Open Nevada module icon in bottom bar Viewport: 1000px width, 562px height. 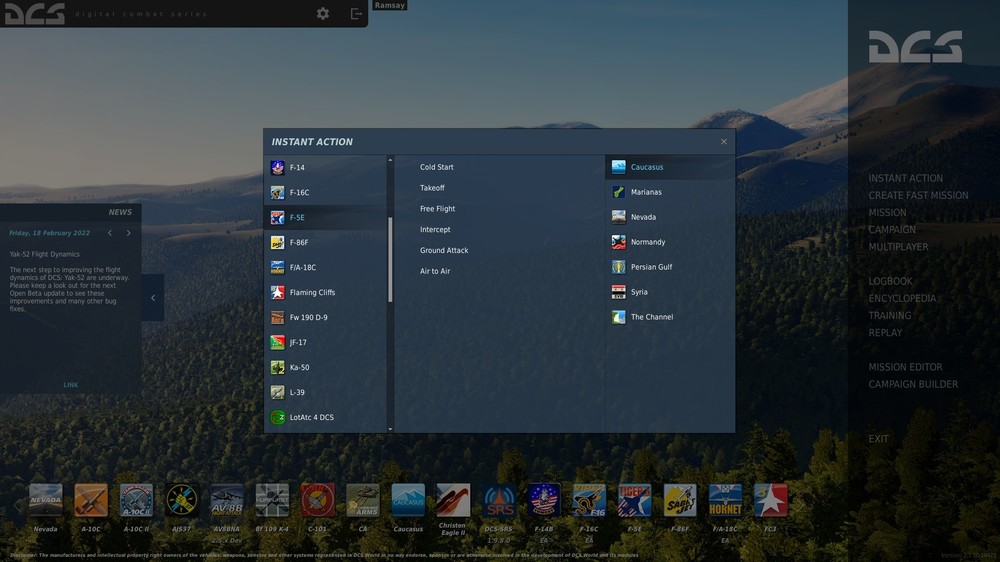pyautogui.click(x=45, y=500)
